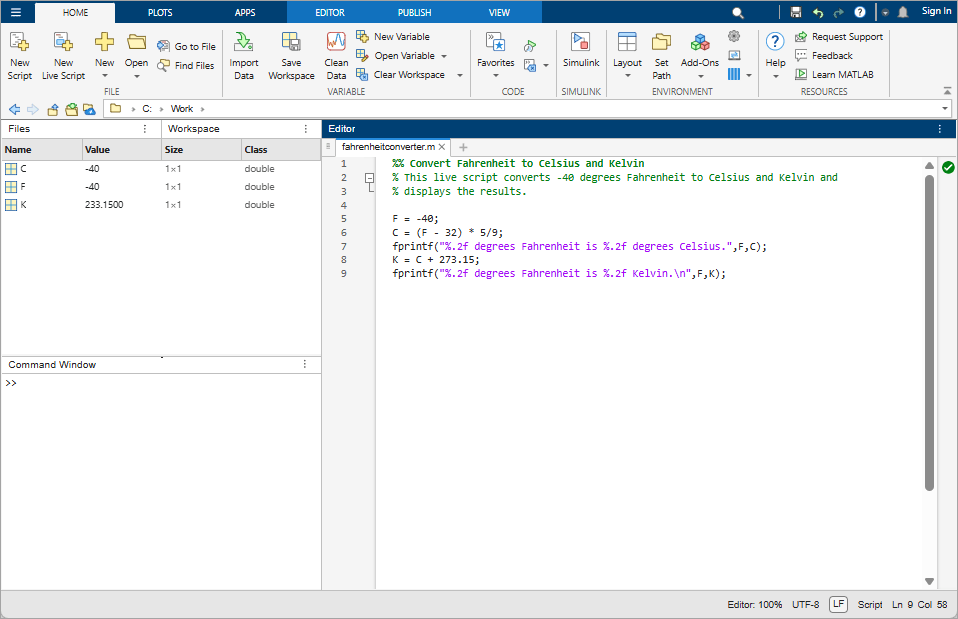The height and width of the screenshot is (619, 958).
Task: Select variable K in Workspace
Action: click(x=161, y=205)
